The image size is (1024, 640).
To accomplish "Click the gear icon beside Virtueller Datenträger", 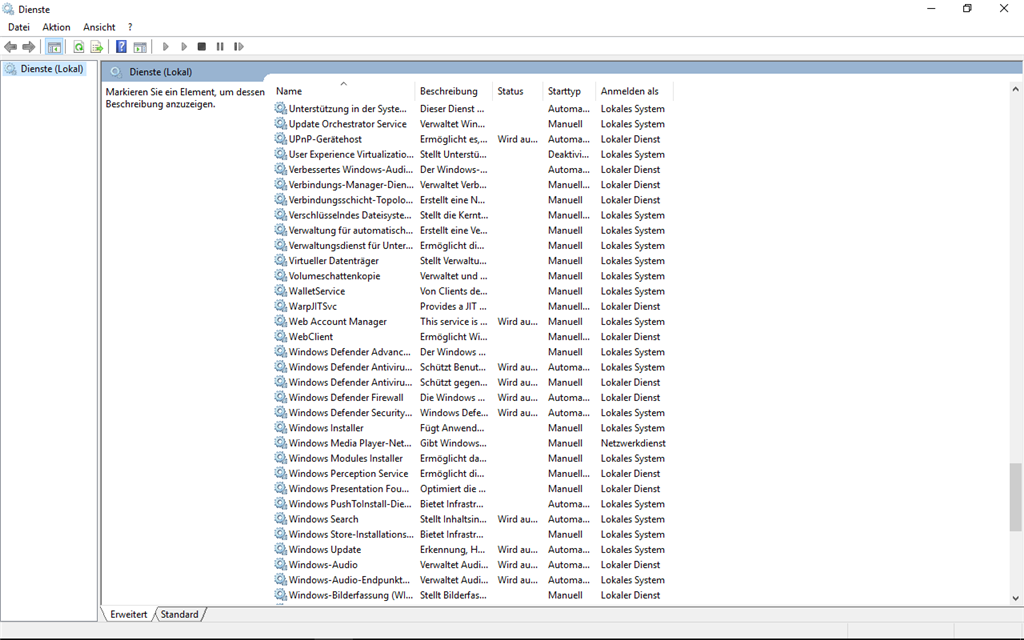I will [x=280, y=261].
